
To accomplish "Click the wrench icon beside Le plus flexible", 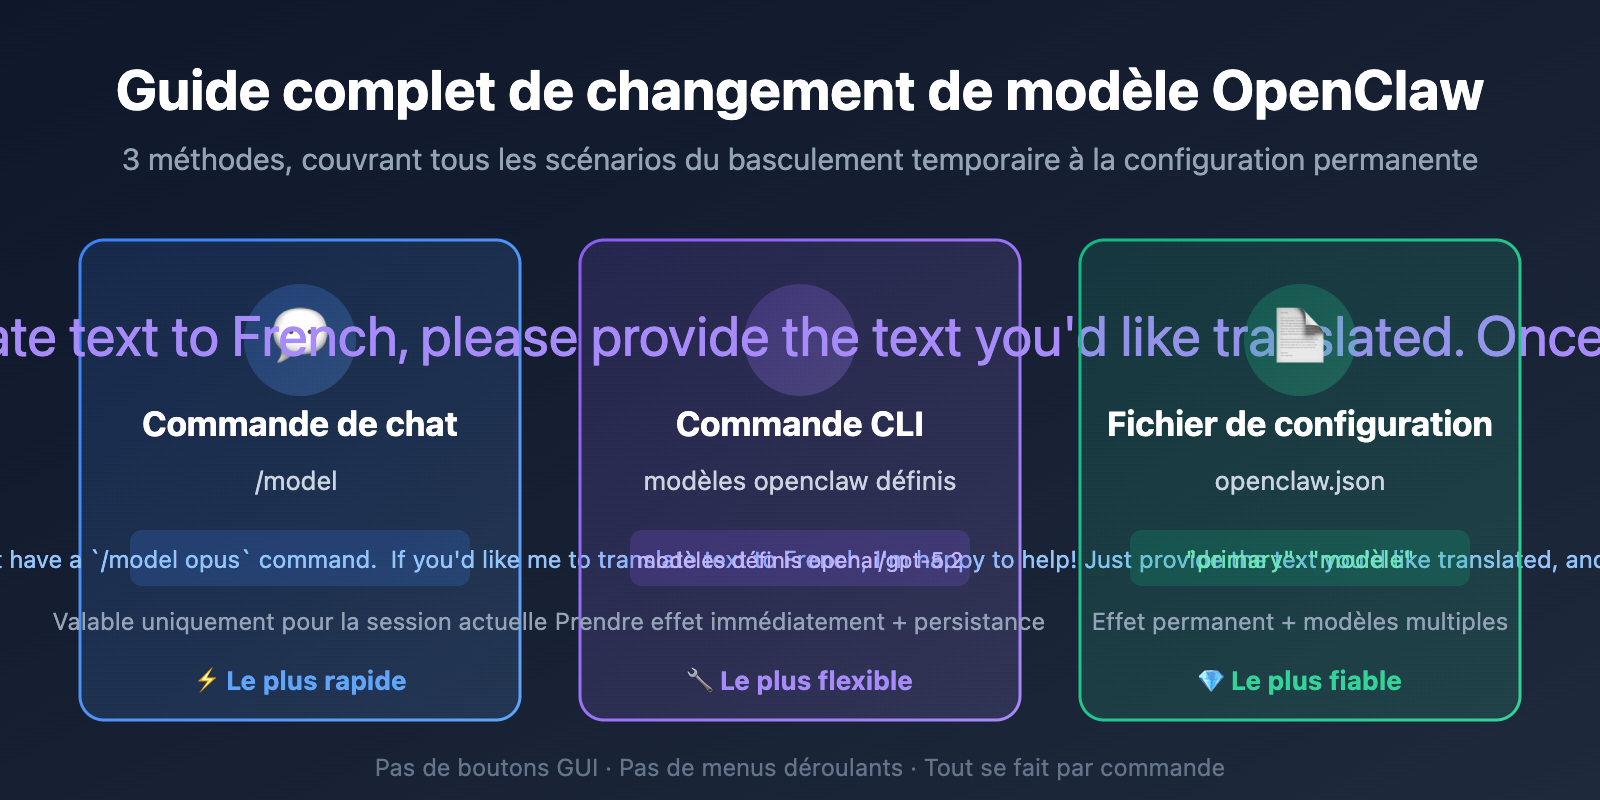I will 699,681.
